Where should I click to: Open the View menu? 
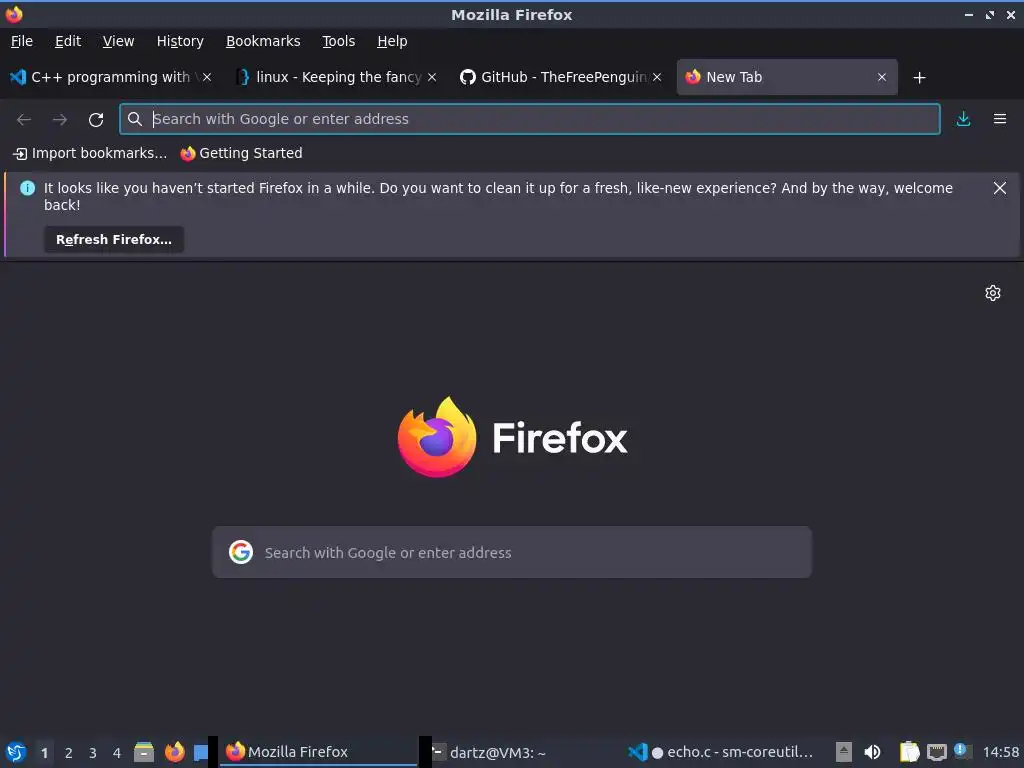click(x=118, y=41)
